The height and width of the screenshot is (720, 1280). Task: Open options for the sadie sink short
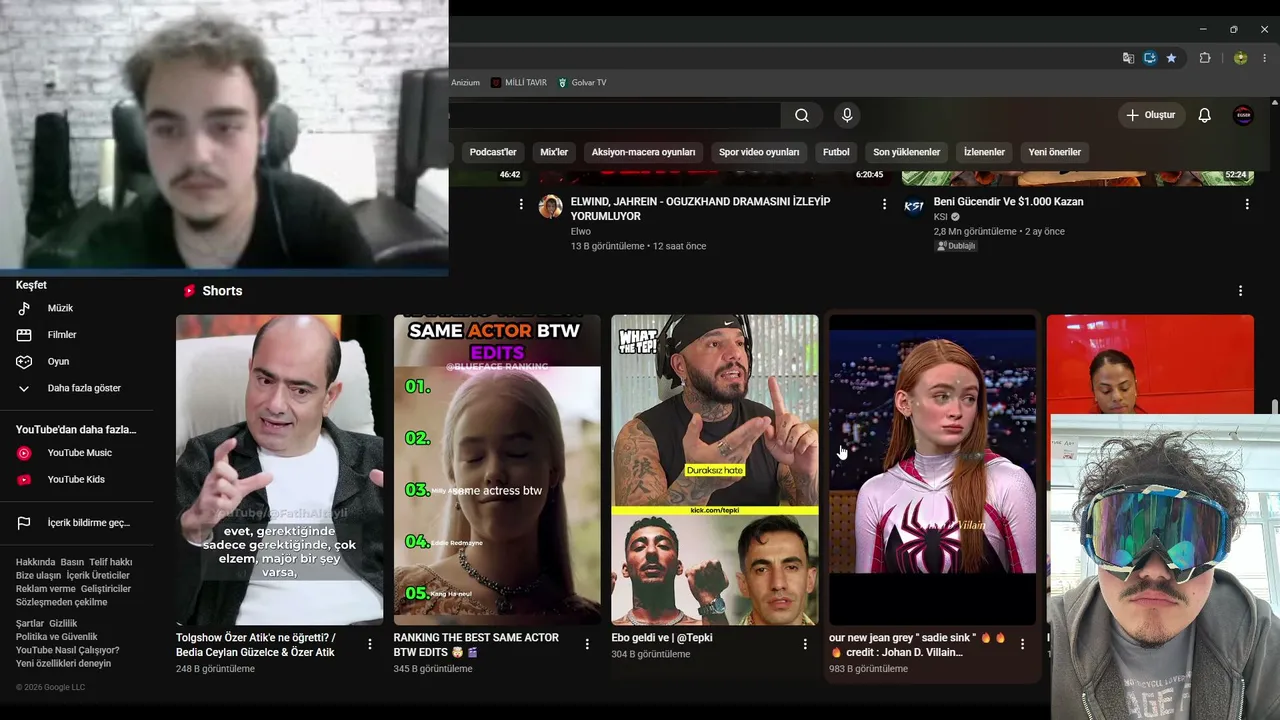coord(1022,645)
